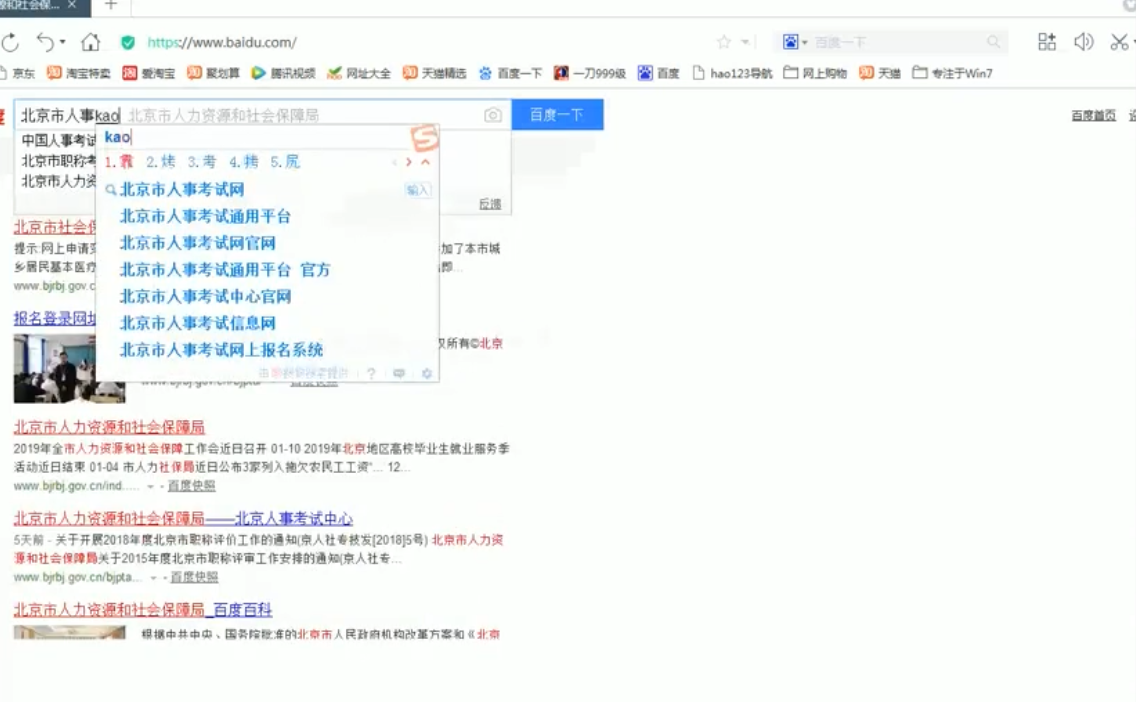Screen dimensions: 1136x702
Task: Select suggestion 北京市人事考试中心官网
Action: coord(205,297)
